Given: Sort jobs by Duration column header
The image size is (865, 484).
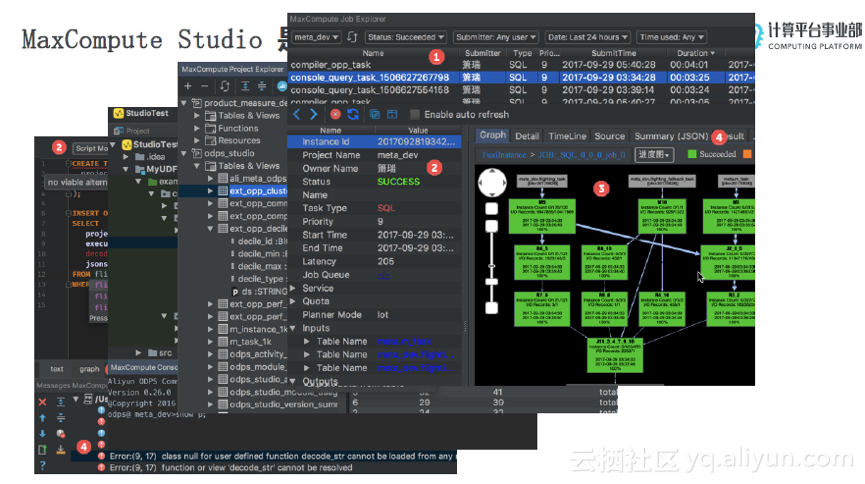Looking at the screenshot, I should [x=695, y=53].
